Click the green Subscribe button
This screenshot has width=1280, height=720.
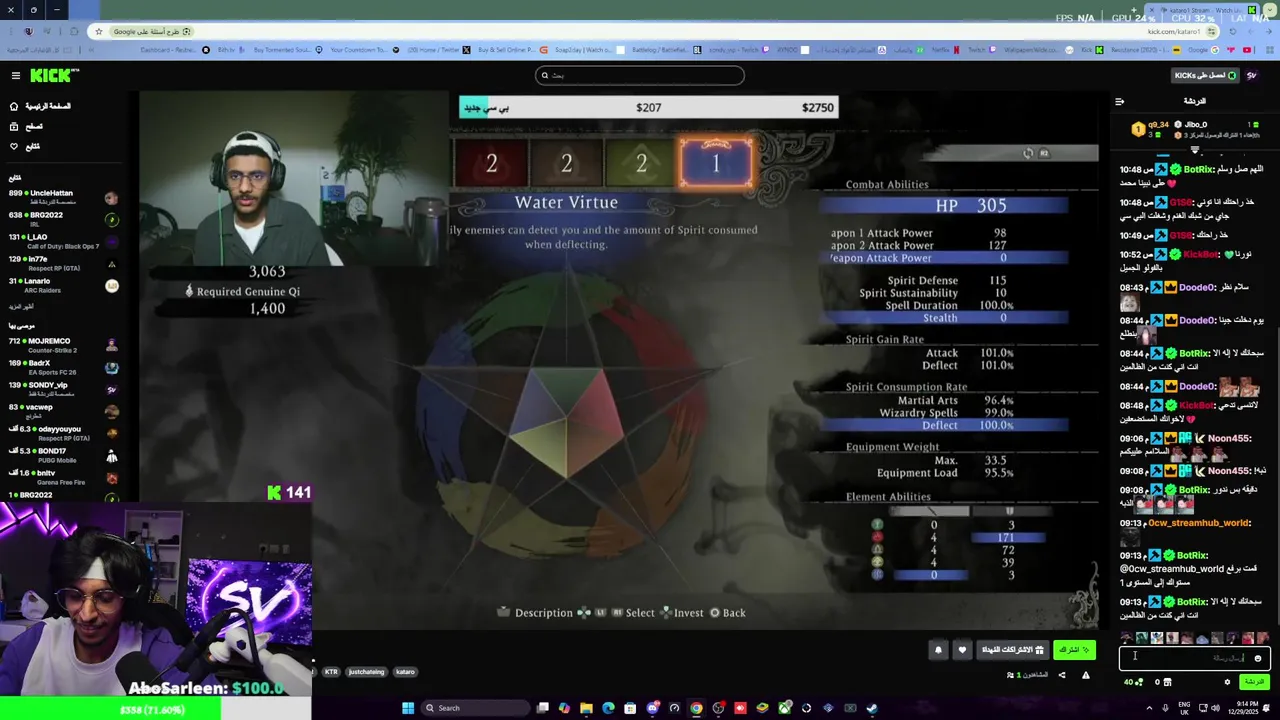1074,650
